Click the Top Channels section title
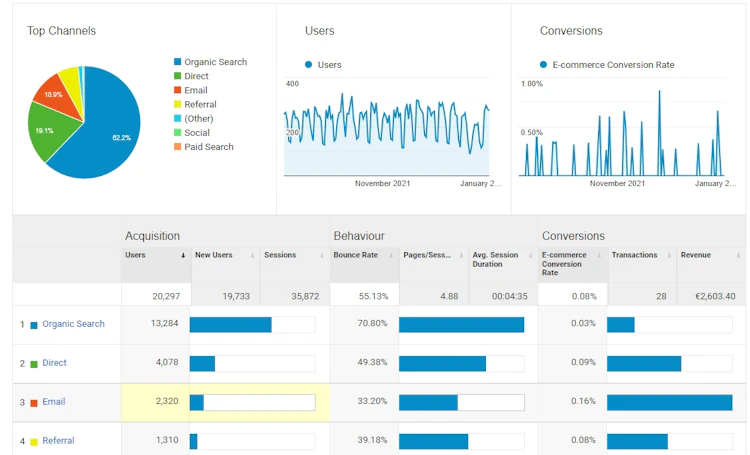The width and height of the screenshot is (750, 455). point(61,31)
